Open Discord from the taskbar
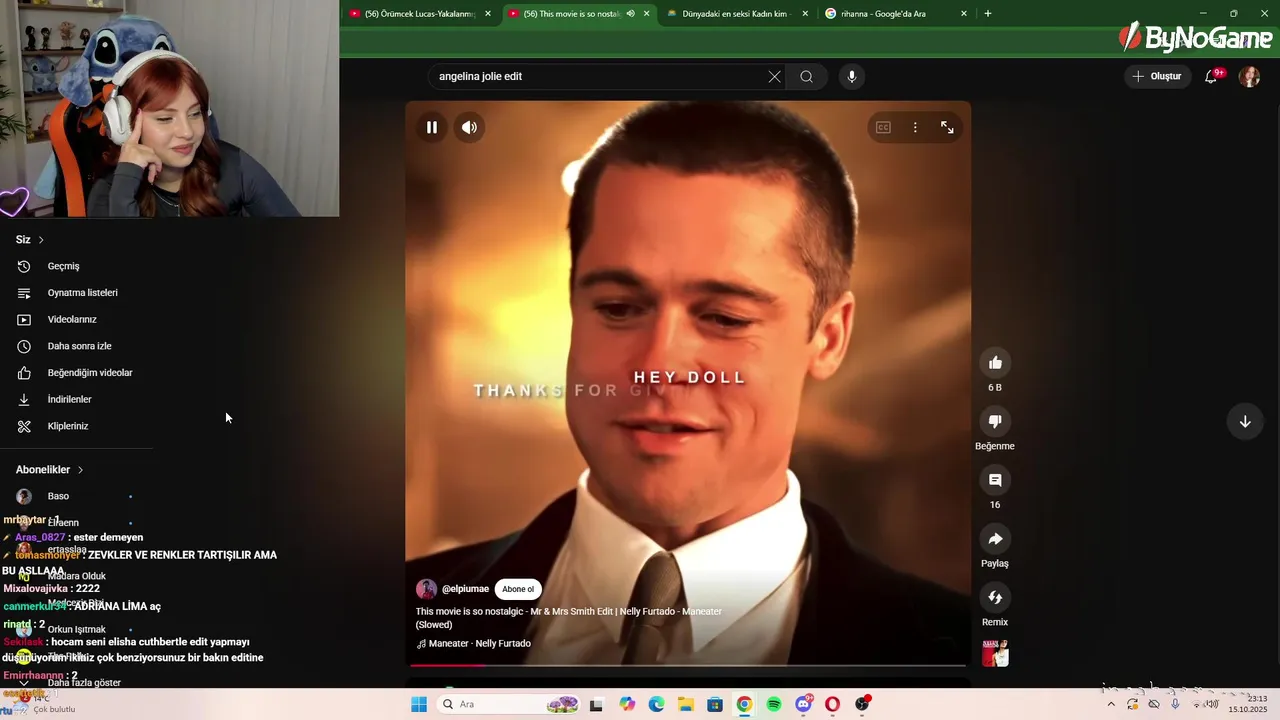 coord(803,704)
